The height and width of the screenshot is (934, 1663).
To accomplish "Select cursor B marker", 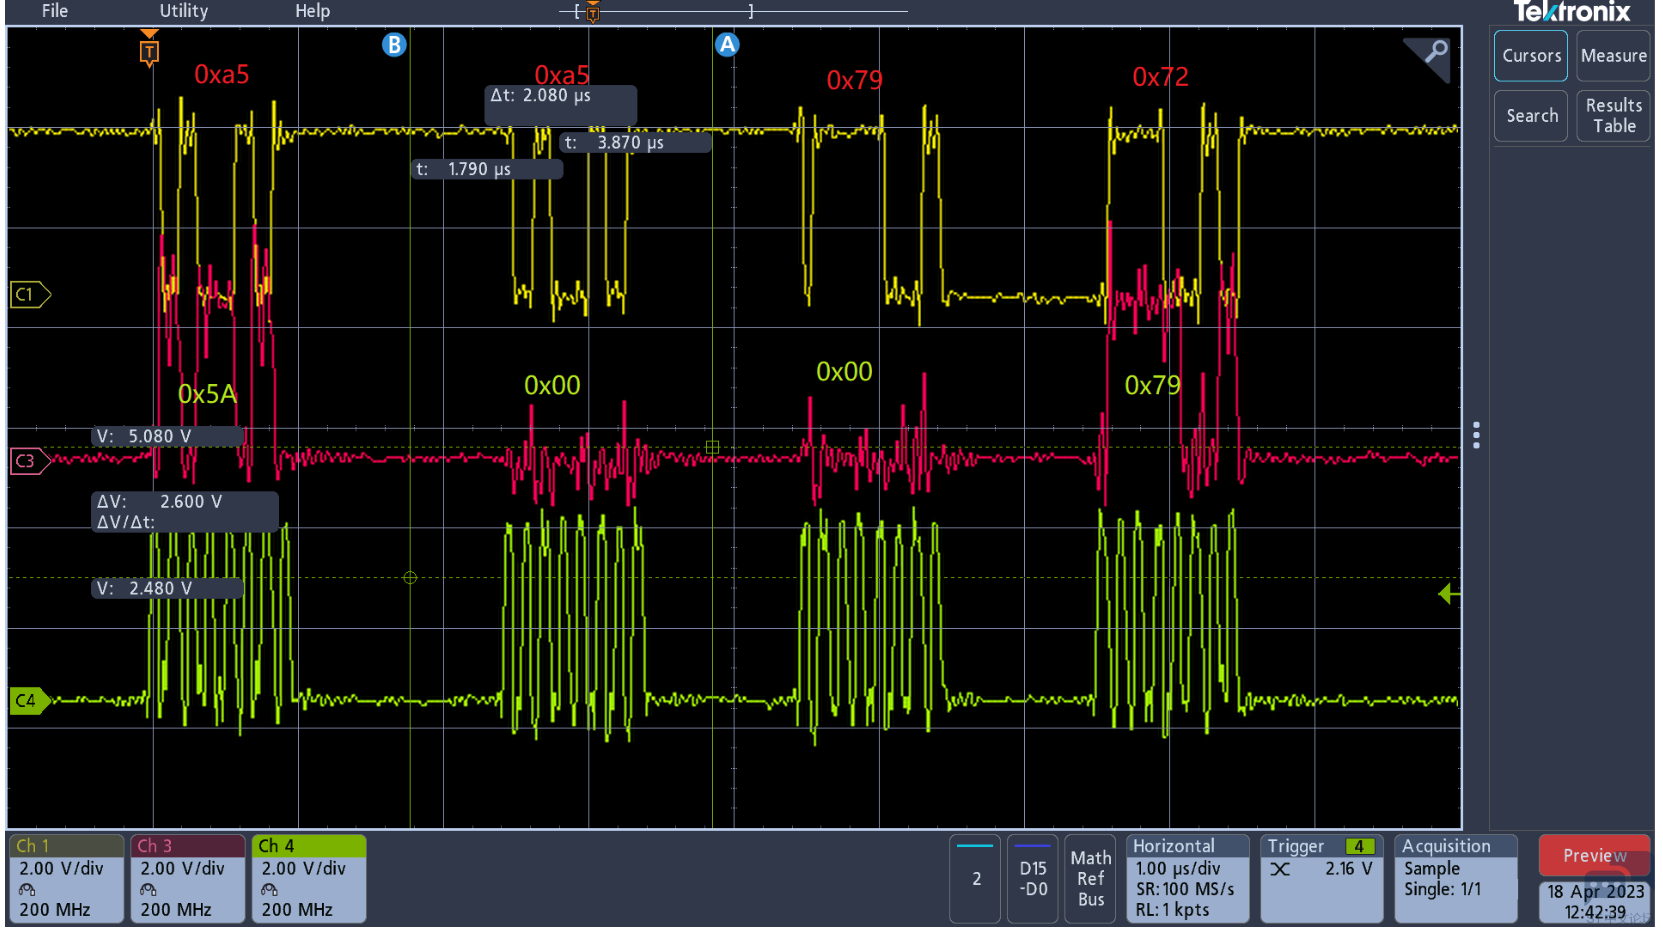I will pos(394,45).
